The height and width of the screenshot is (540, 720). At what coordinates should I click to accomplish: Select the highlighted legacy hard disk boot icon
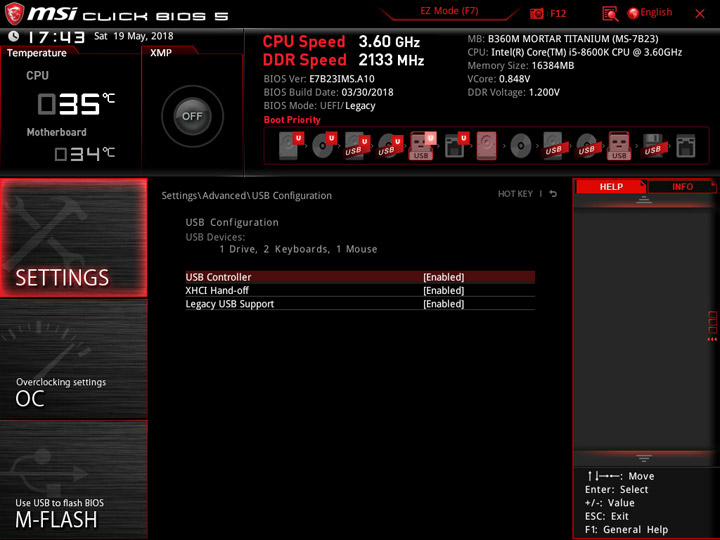(487, 146)
